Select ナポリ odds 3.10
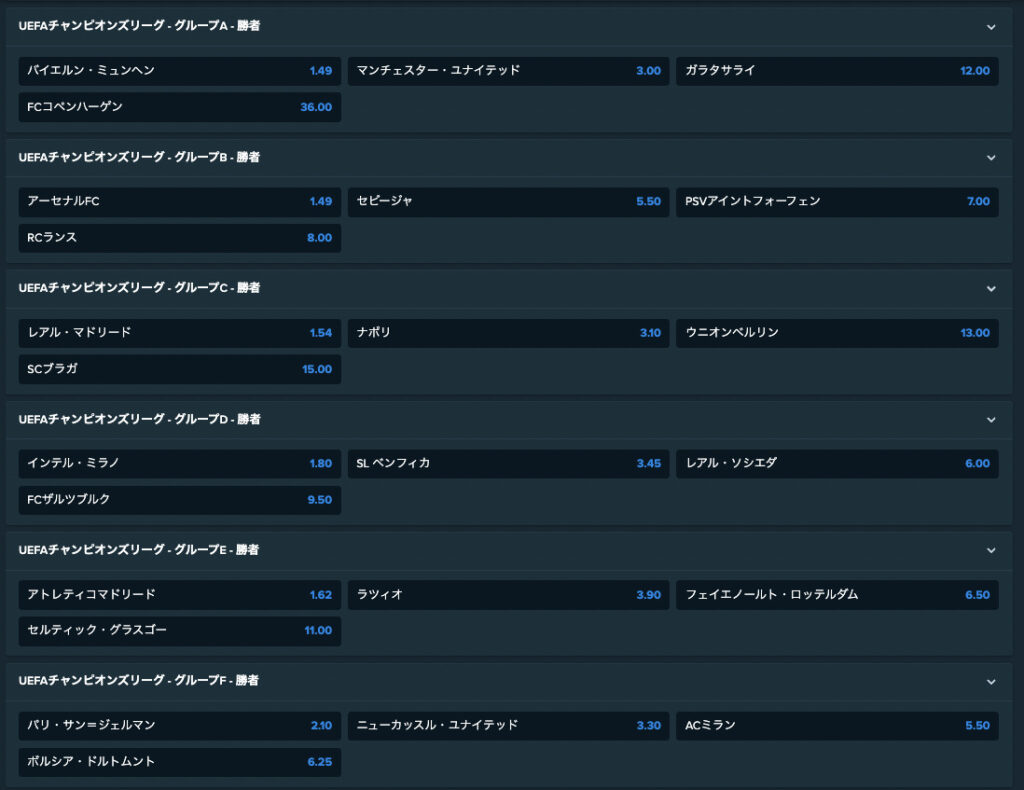 (508, 333)
